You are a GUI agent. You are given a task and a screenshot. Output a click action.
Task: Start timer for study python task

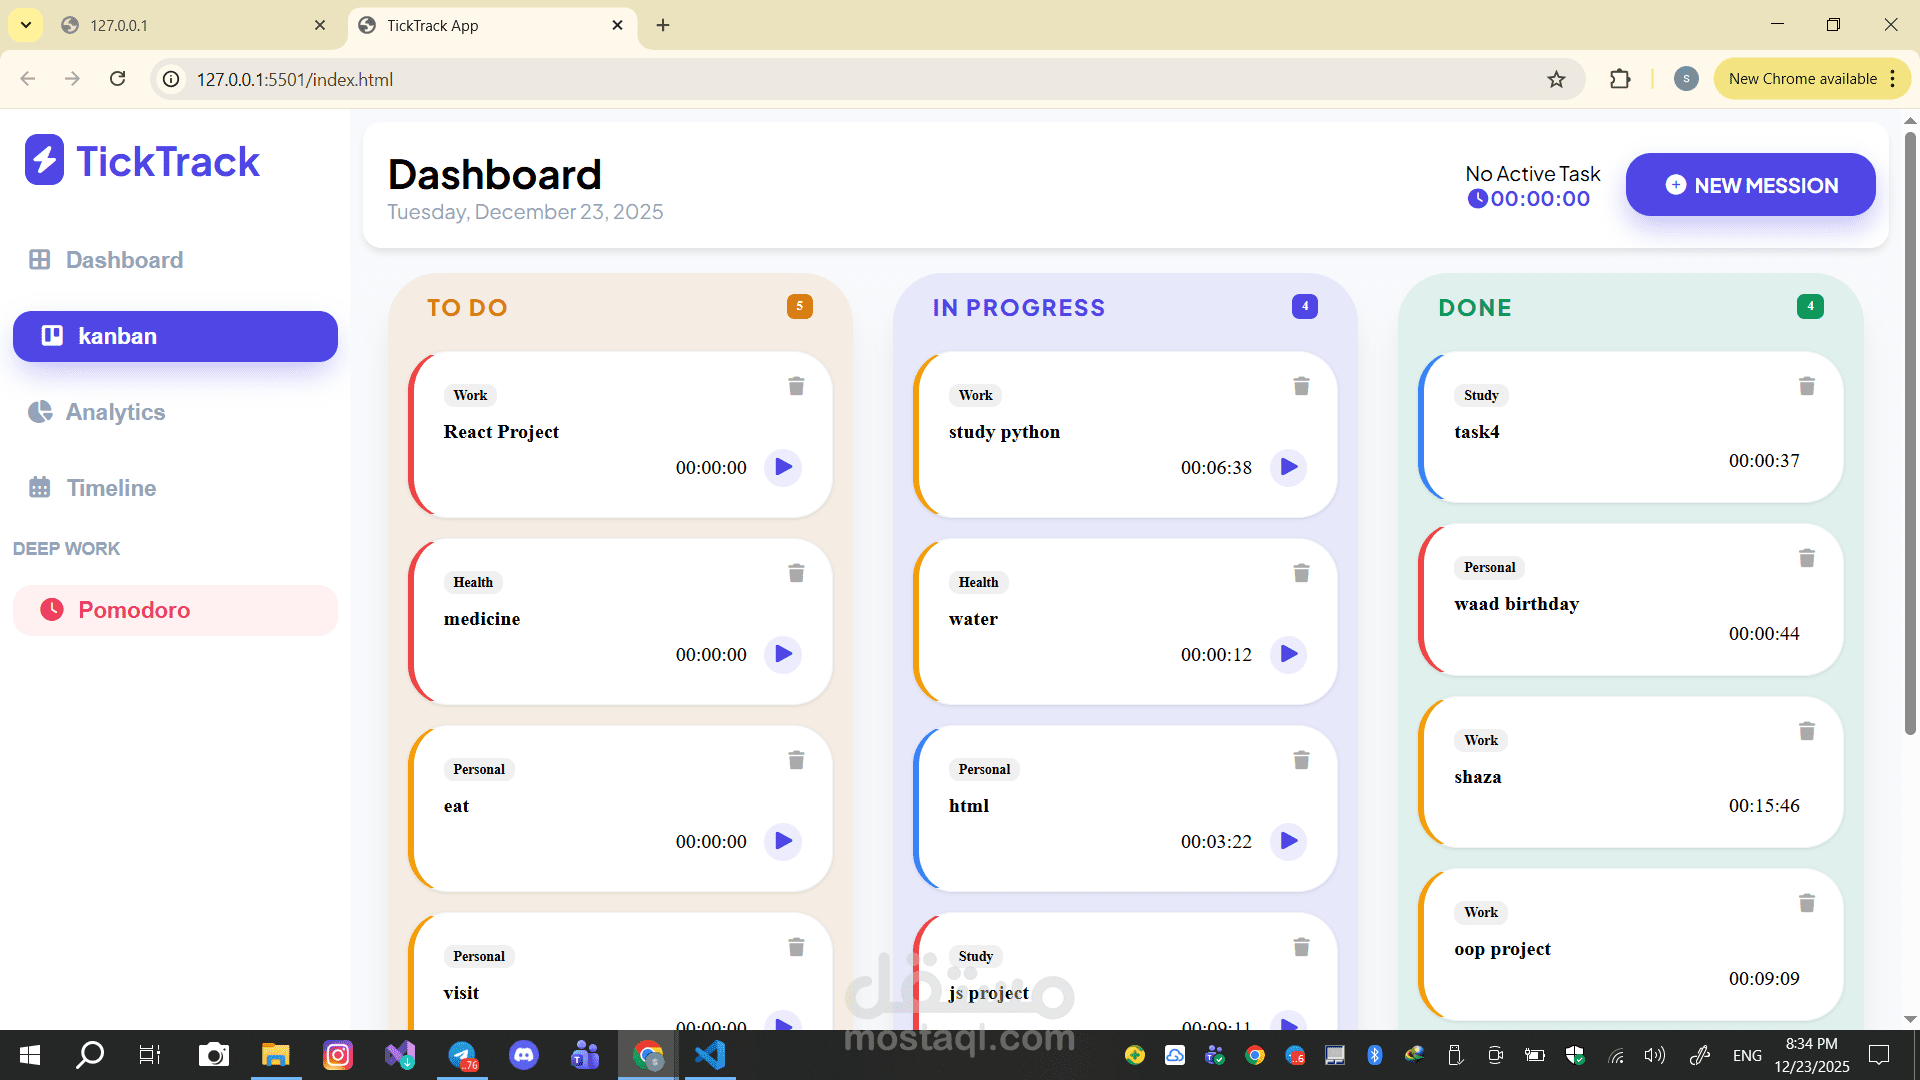point(1288,467)
